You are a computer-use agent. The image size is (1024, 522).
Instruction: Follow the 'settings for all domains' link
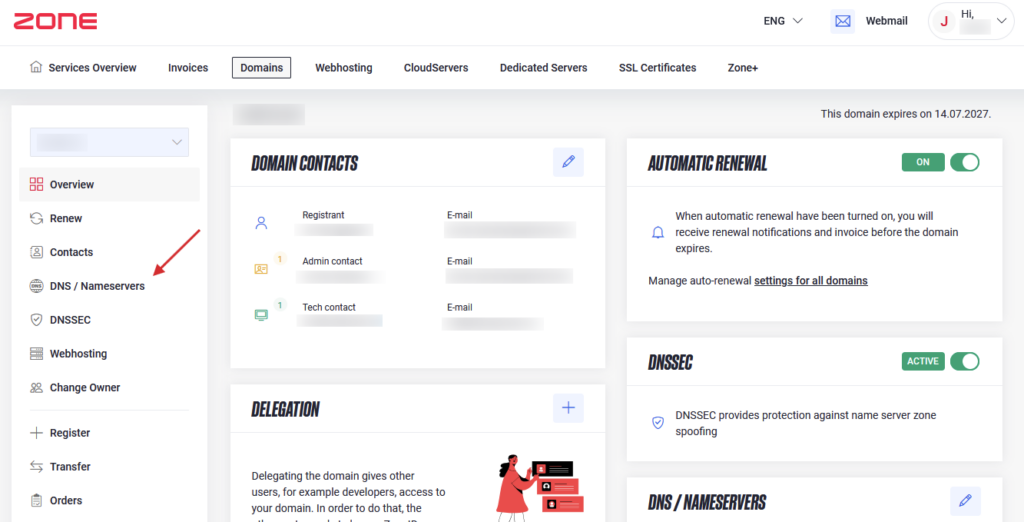point(810,281)
